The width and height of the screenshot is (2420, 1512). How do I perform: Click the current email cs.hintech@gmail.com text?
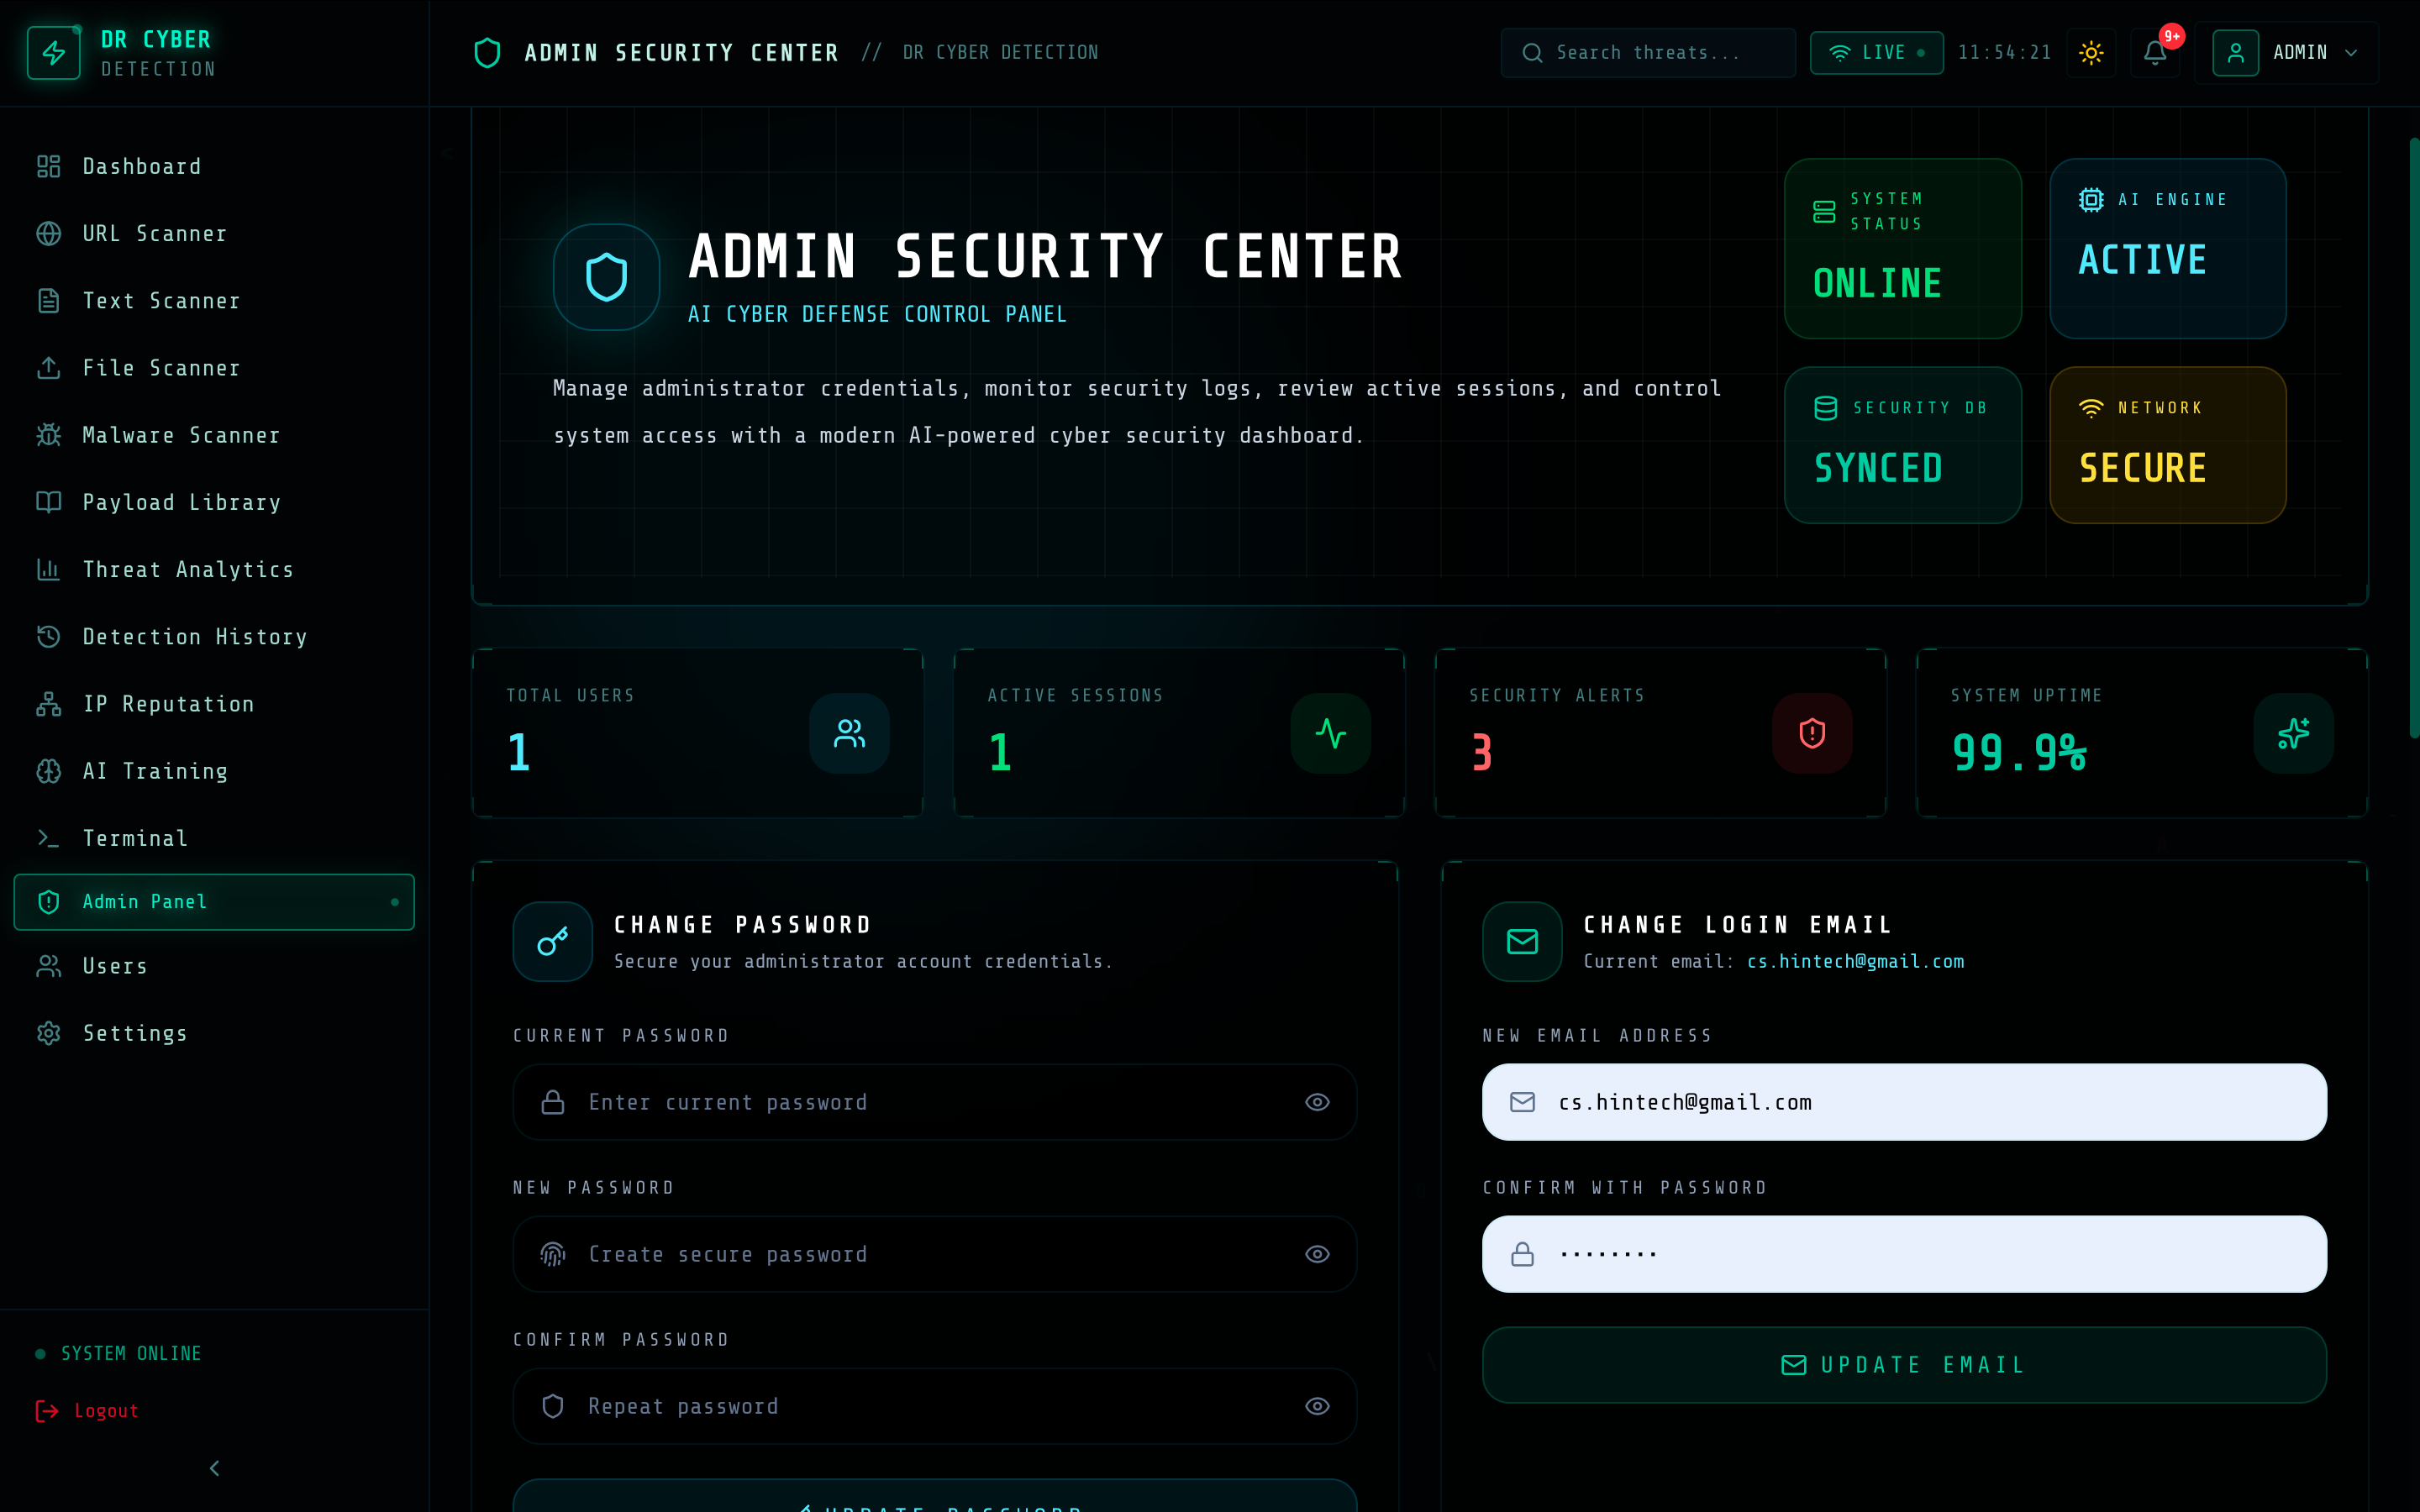(1855, 961)
